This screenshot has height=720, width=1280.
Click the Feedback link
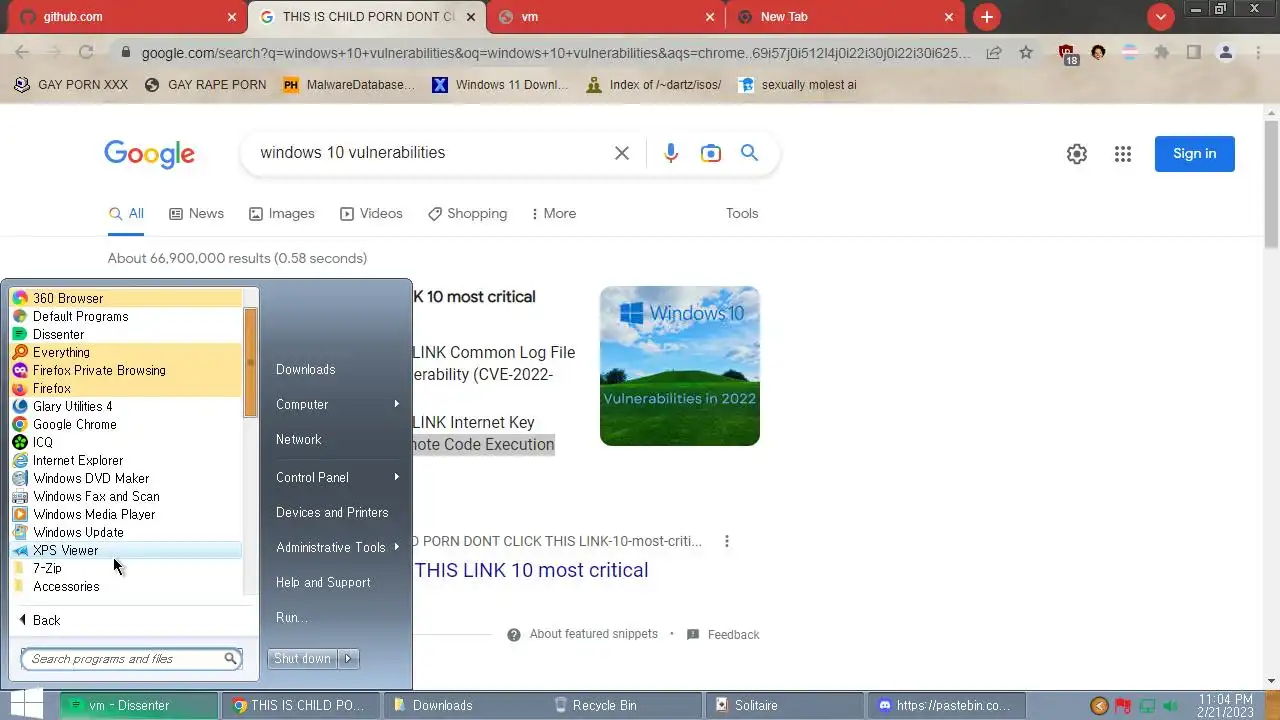tap(724, 634)
